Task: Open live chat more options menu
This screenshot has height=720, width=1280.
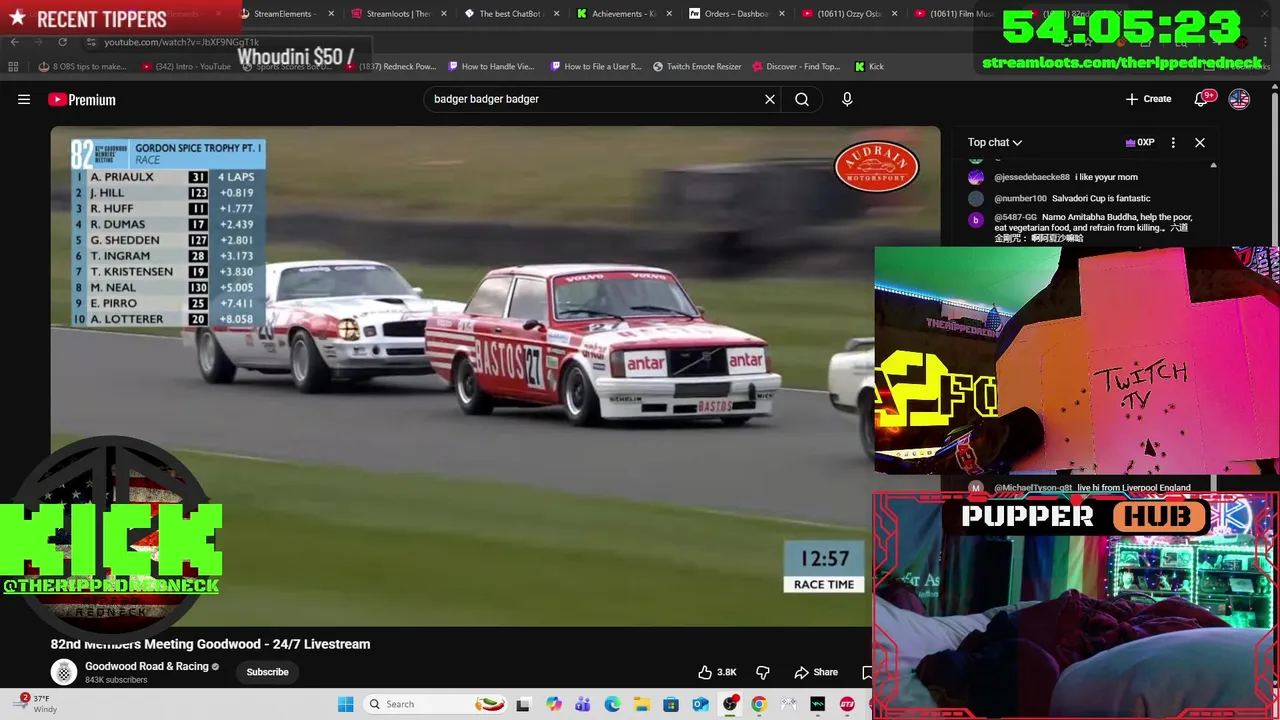Action: pyautogui.click(x=1173, y=142)
